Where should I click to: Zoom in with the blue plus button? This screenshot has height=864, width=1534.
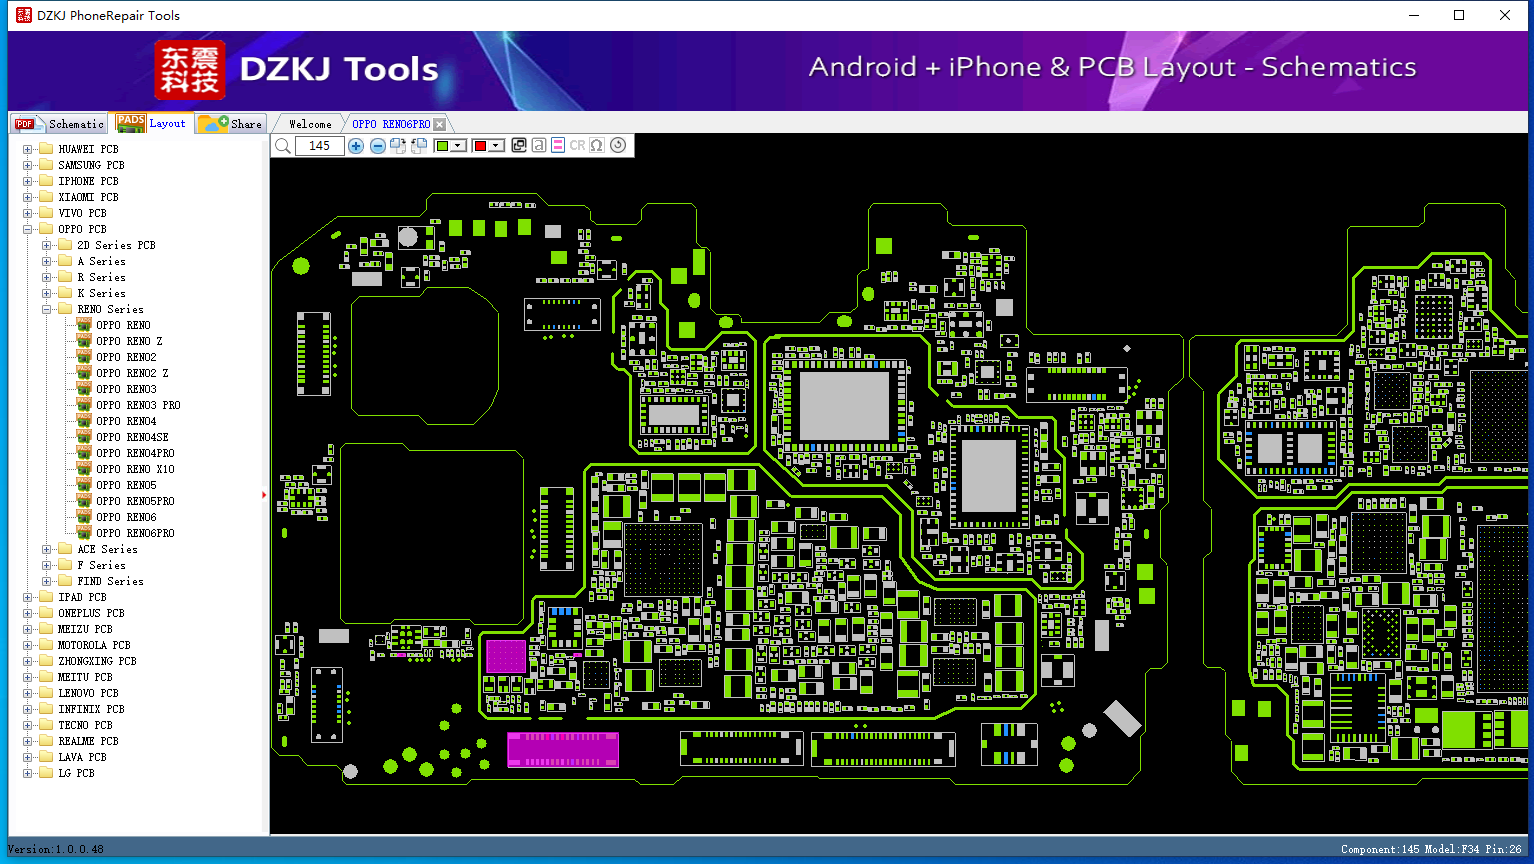356,146
